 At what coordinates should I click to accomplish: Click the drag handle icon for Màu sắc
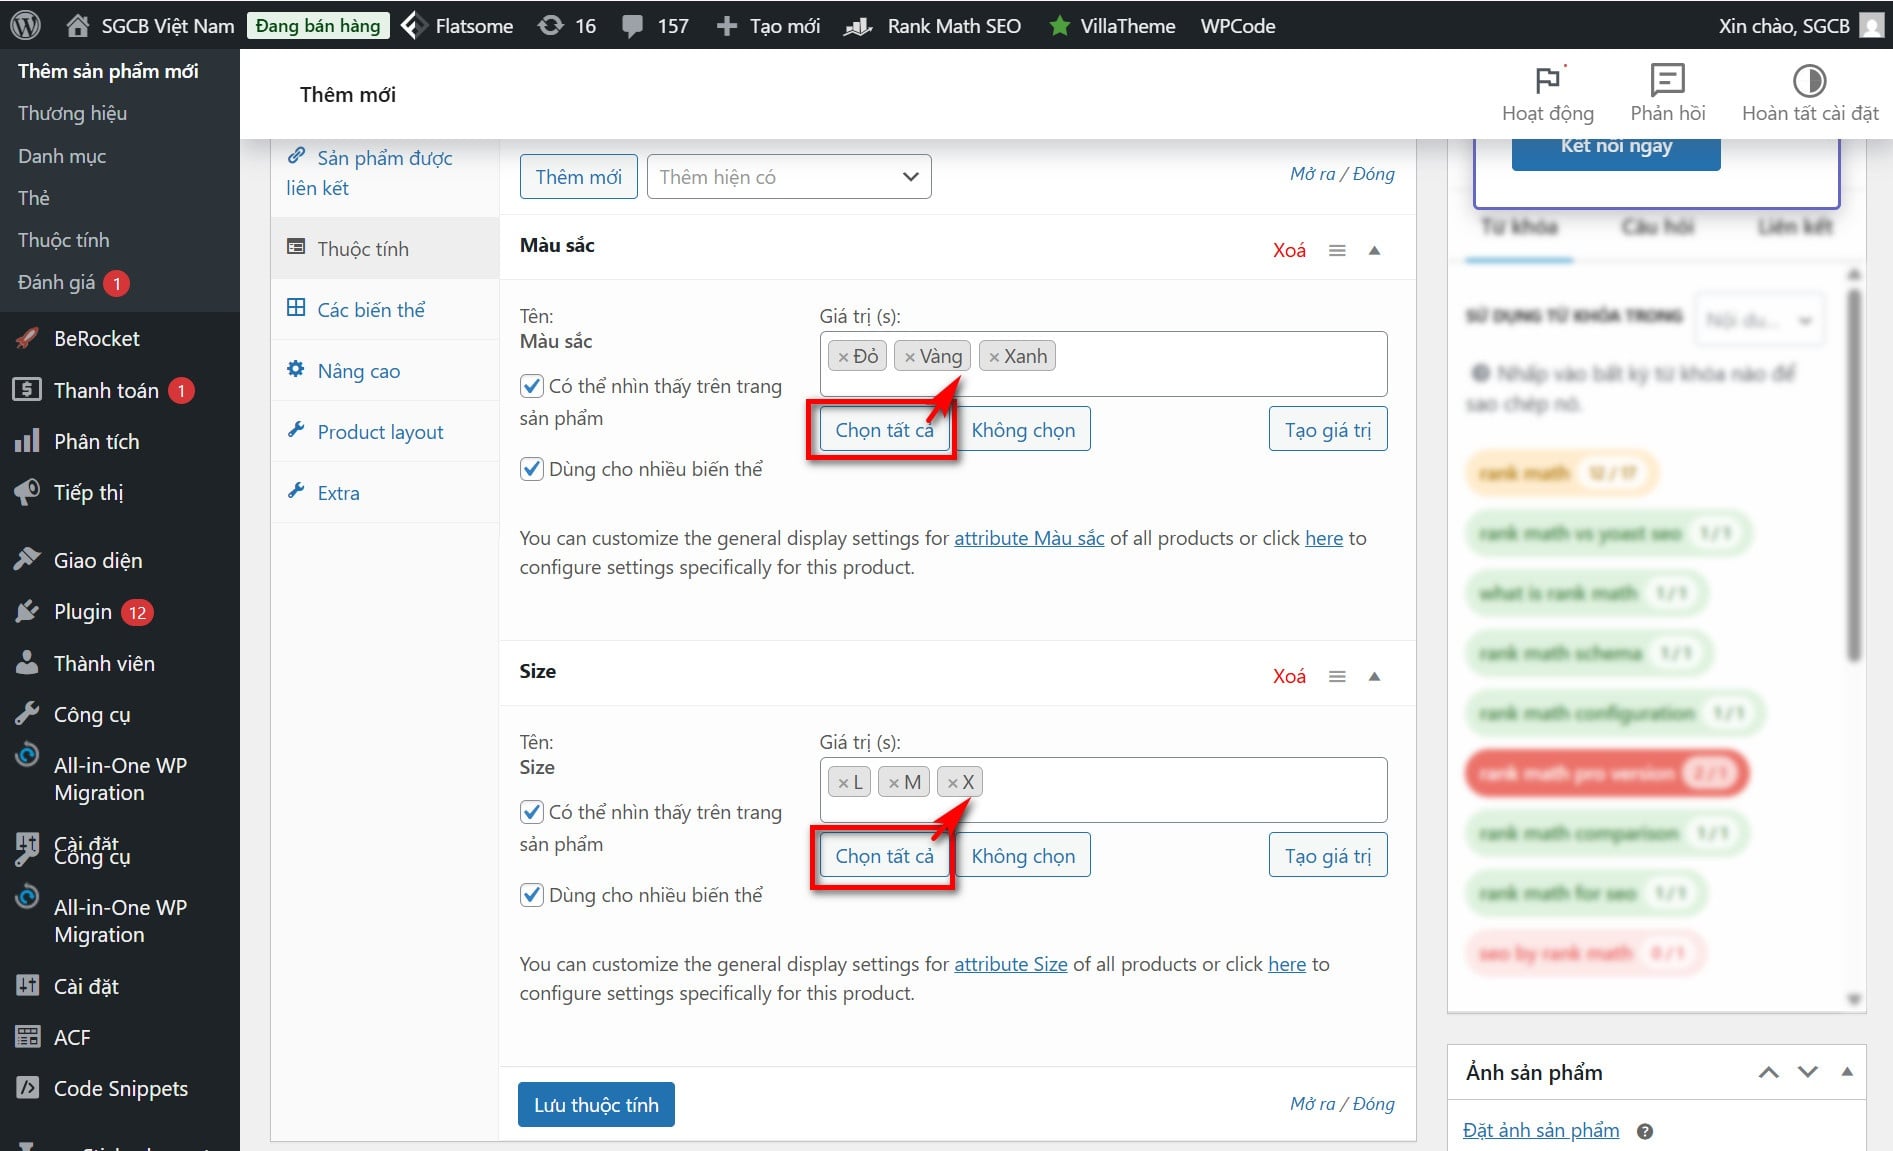coord(1337,251)
